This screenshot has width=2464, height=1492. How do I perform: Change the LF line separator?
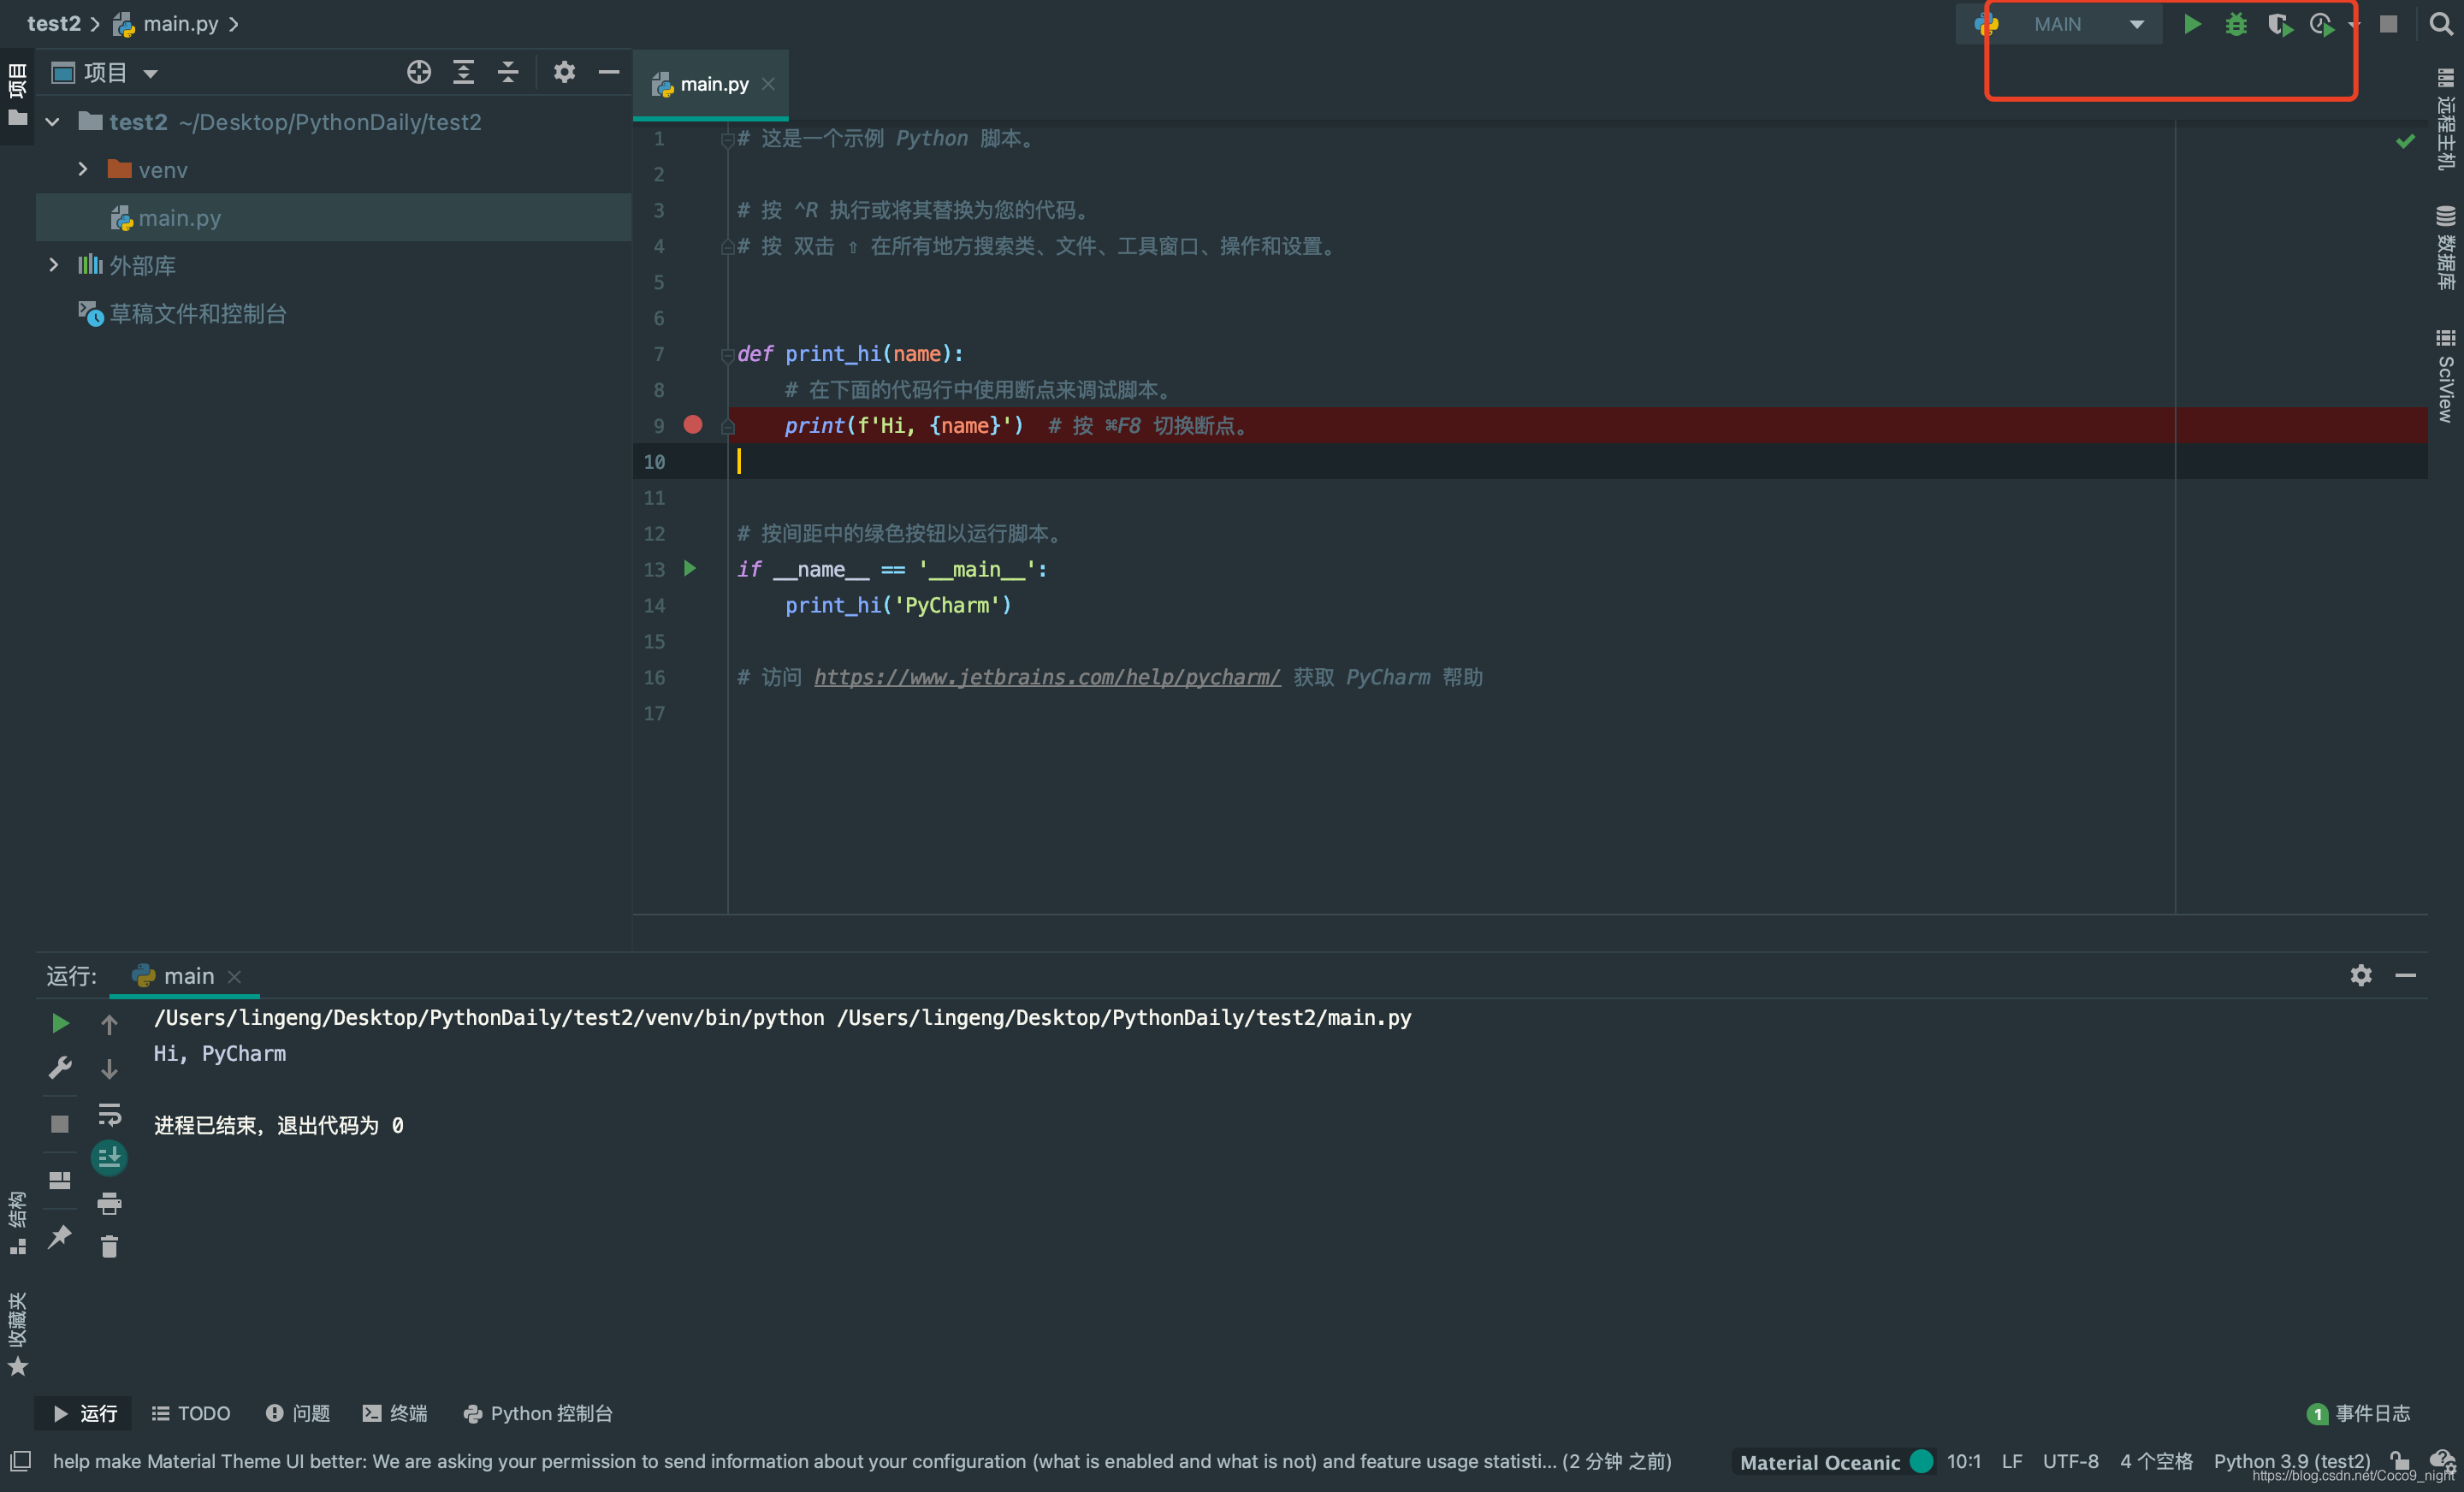coord(2011,1461)
